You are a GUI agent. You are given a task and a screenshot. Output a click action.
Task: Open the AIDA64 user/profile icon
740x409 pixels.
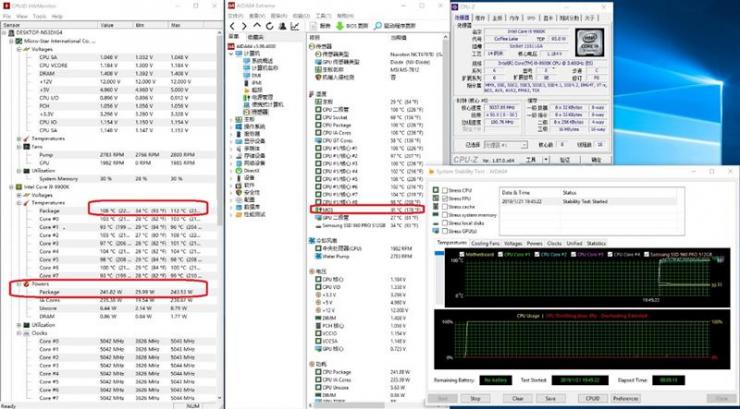282,26
